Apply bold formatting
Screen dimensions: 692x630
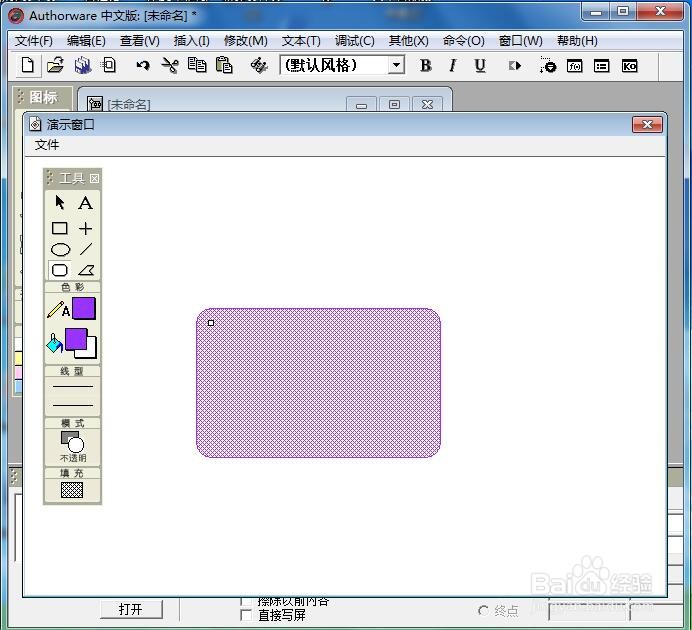pos(426,66)
